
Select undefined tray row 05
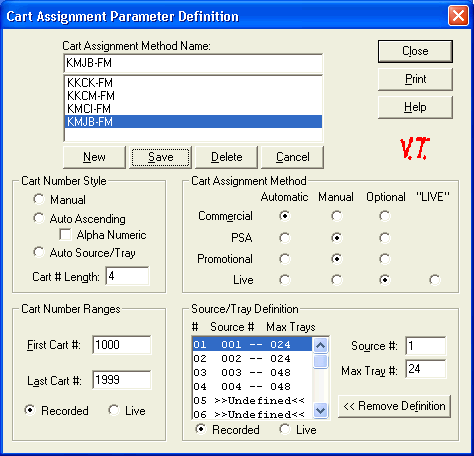tap(252, 400)
